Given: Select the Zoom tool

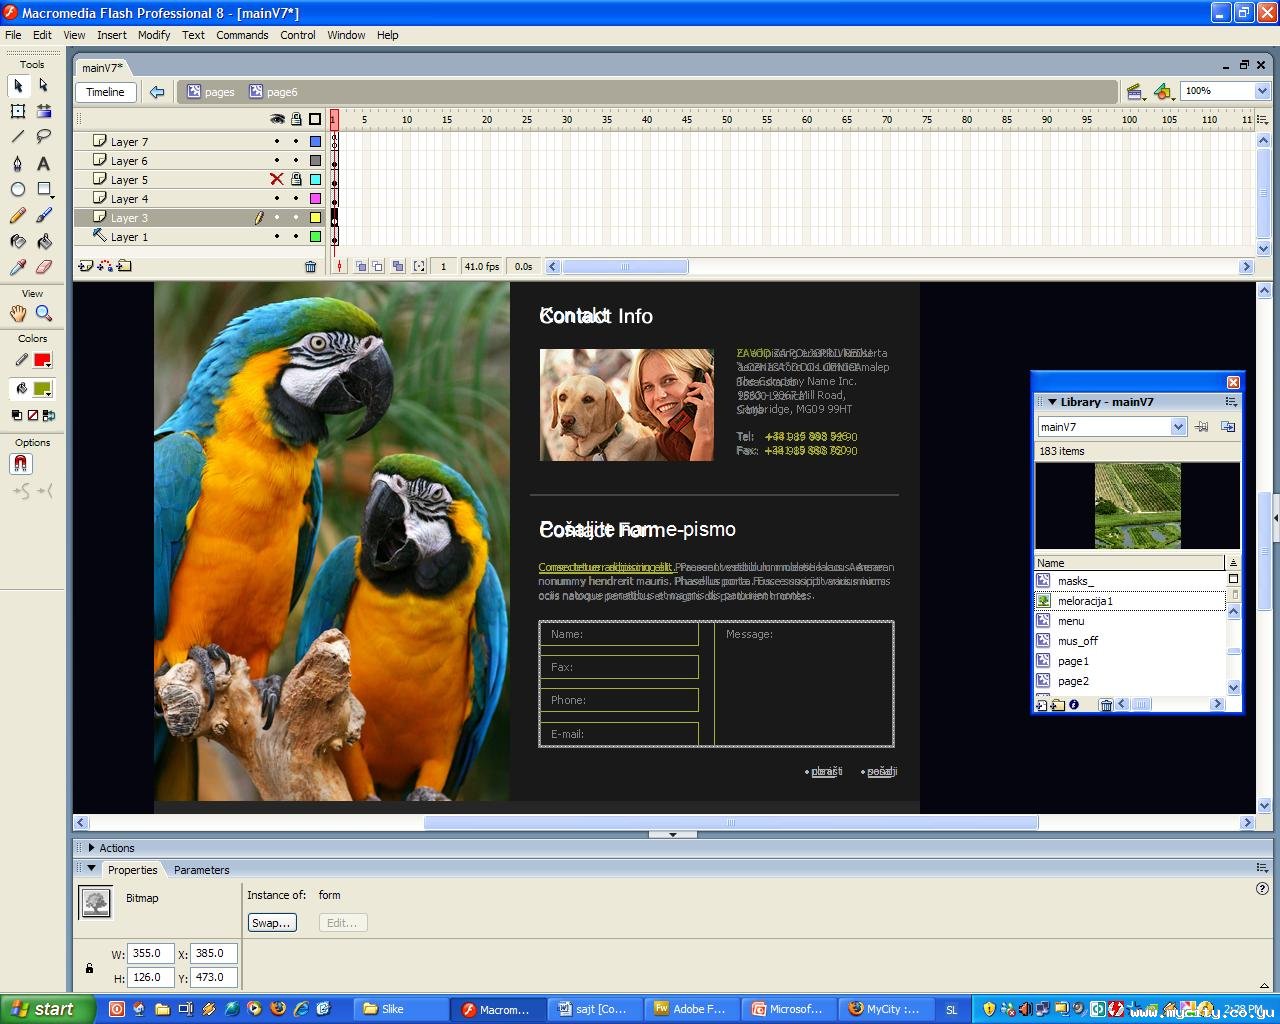Looking at the screenshot, I should [44, 314].
